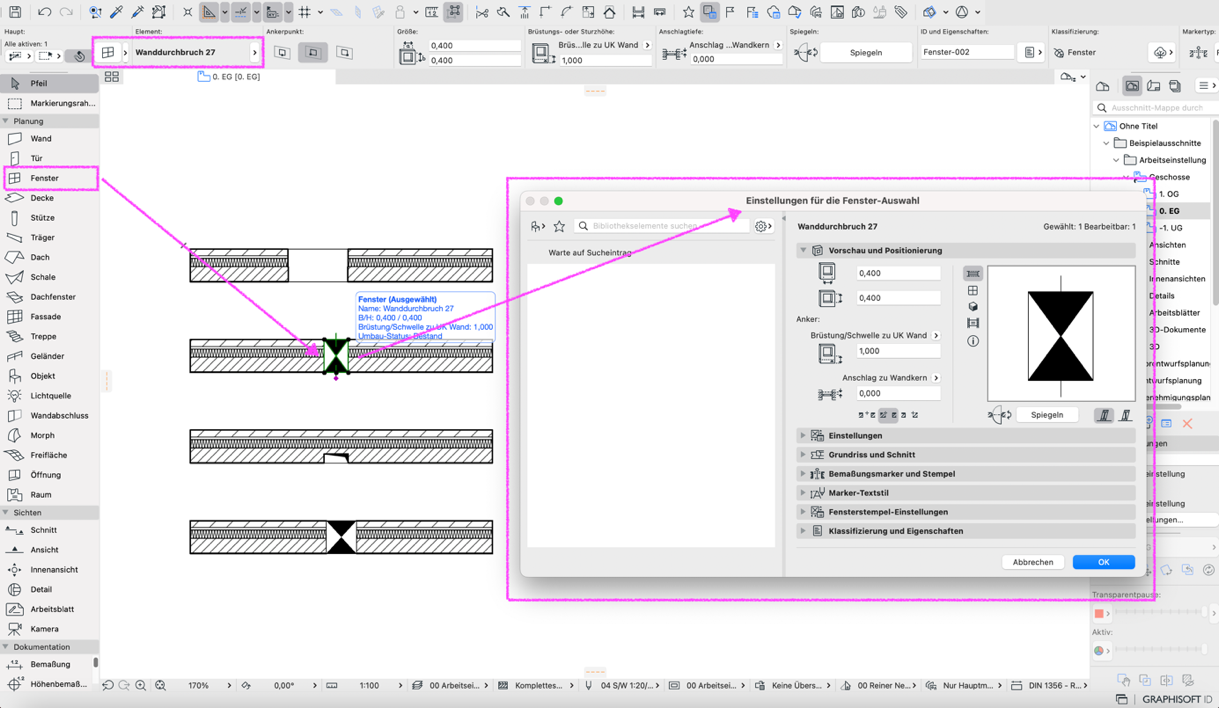Select the Pfeil arrow tool

(x=49, y=83)
